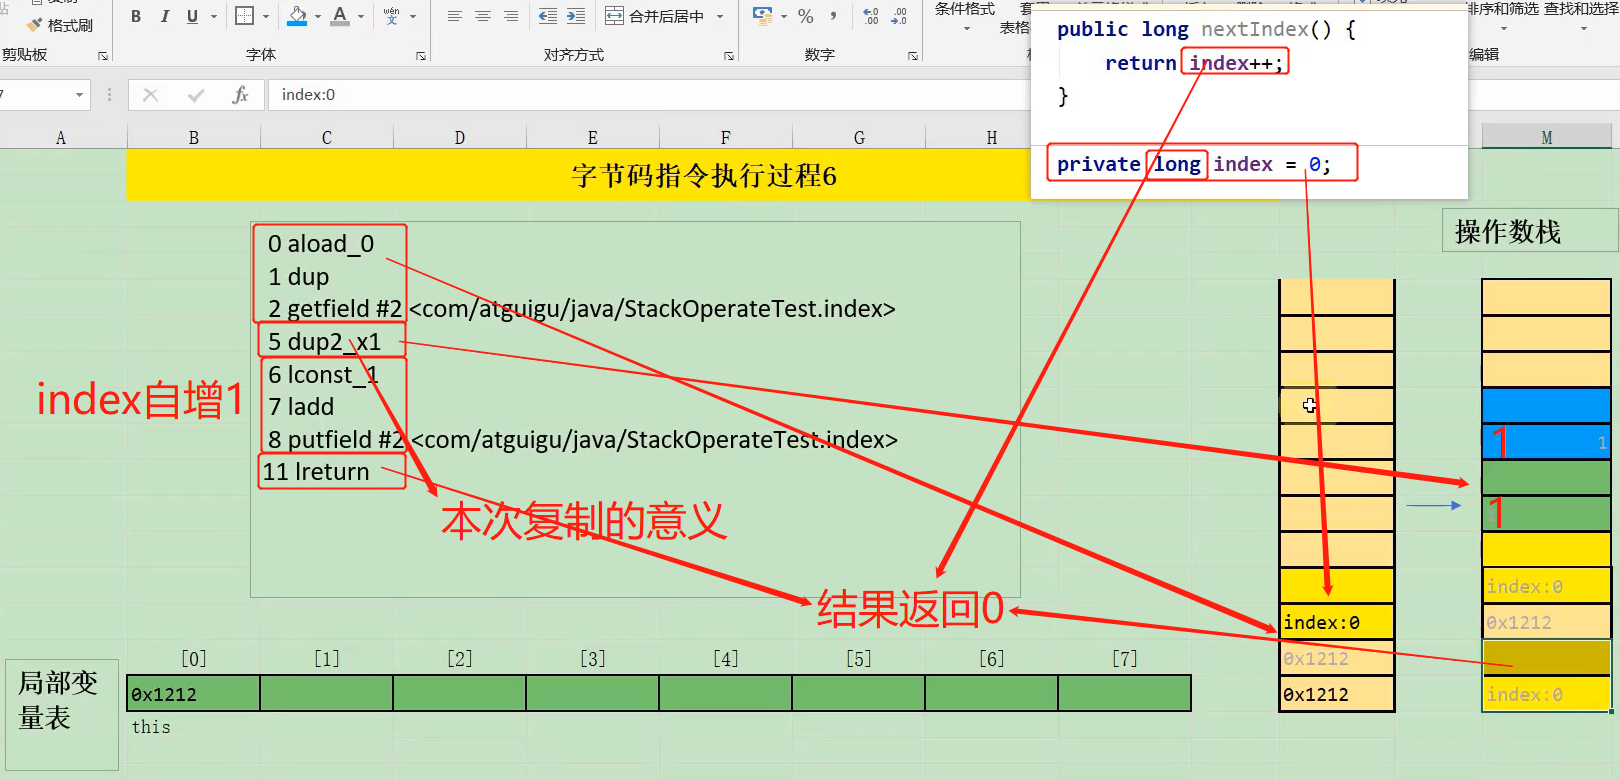Toggle Italic formatting

click(x=164, y=16)
